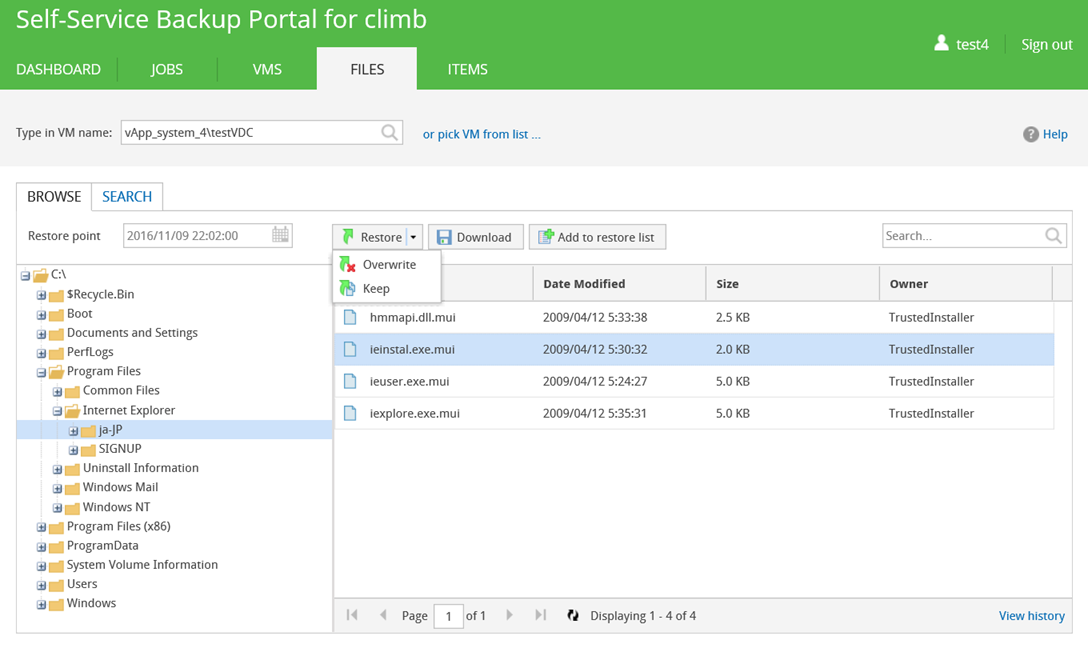Click the Add to restore list button
Screen dimensions: 1088x648
point(597,237)
